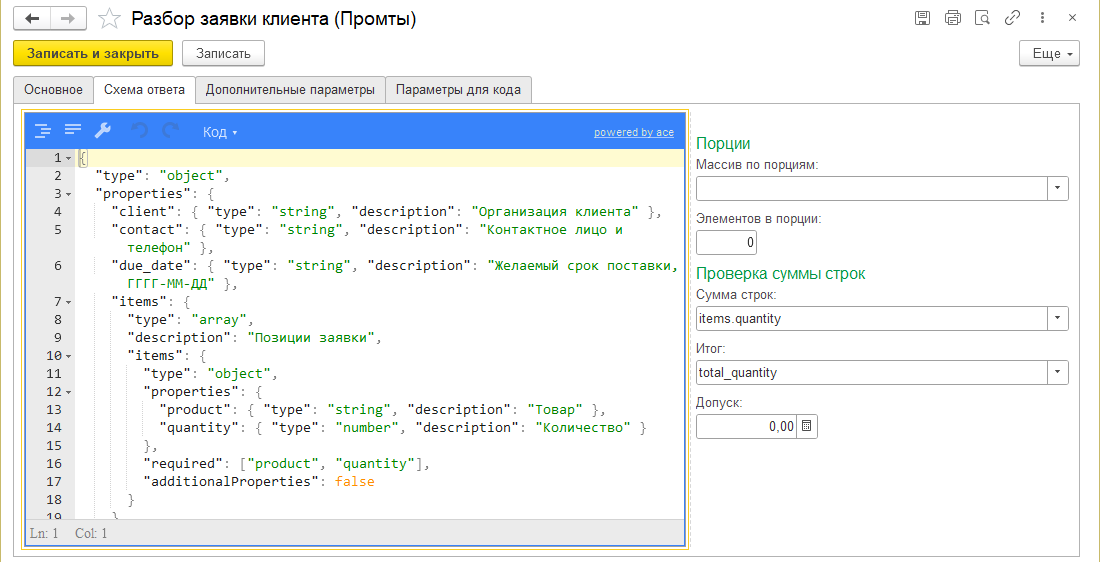Click the Col: 1 status bar entry
1100x562 pixels.
click(x=91, y=533)
